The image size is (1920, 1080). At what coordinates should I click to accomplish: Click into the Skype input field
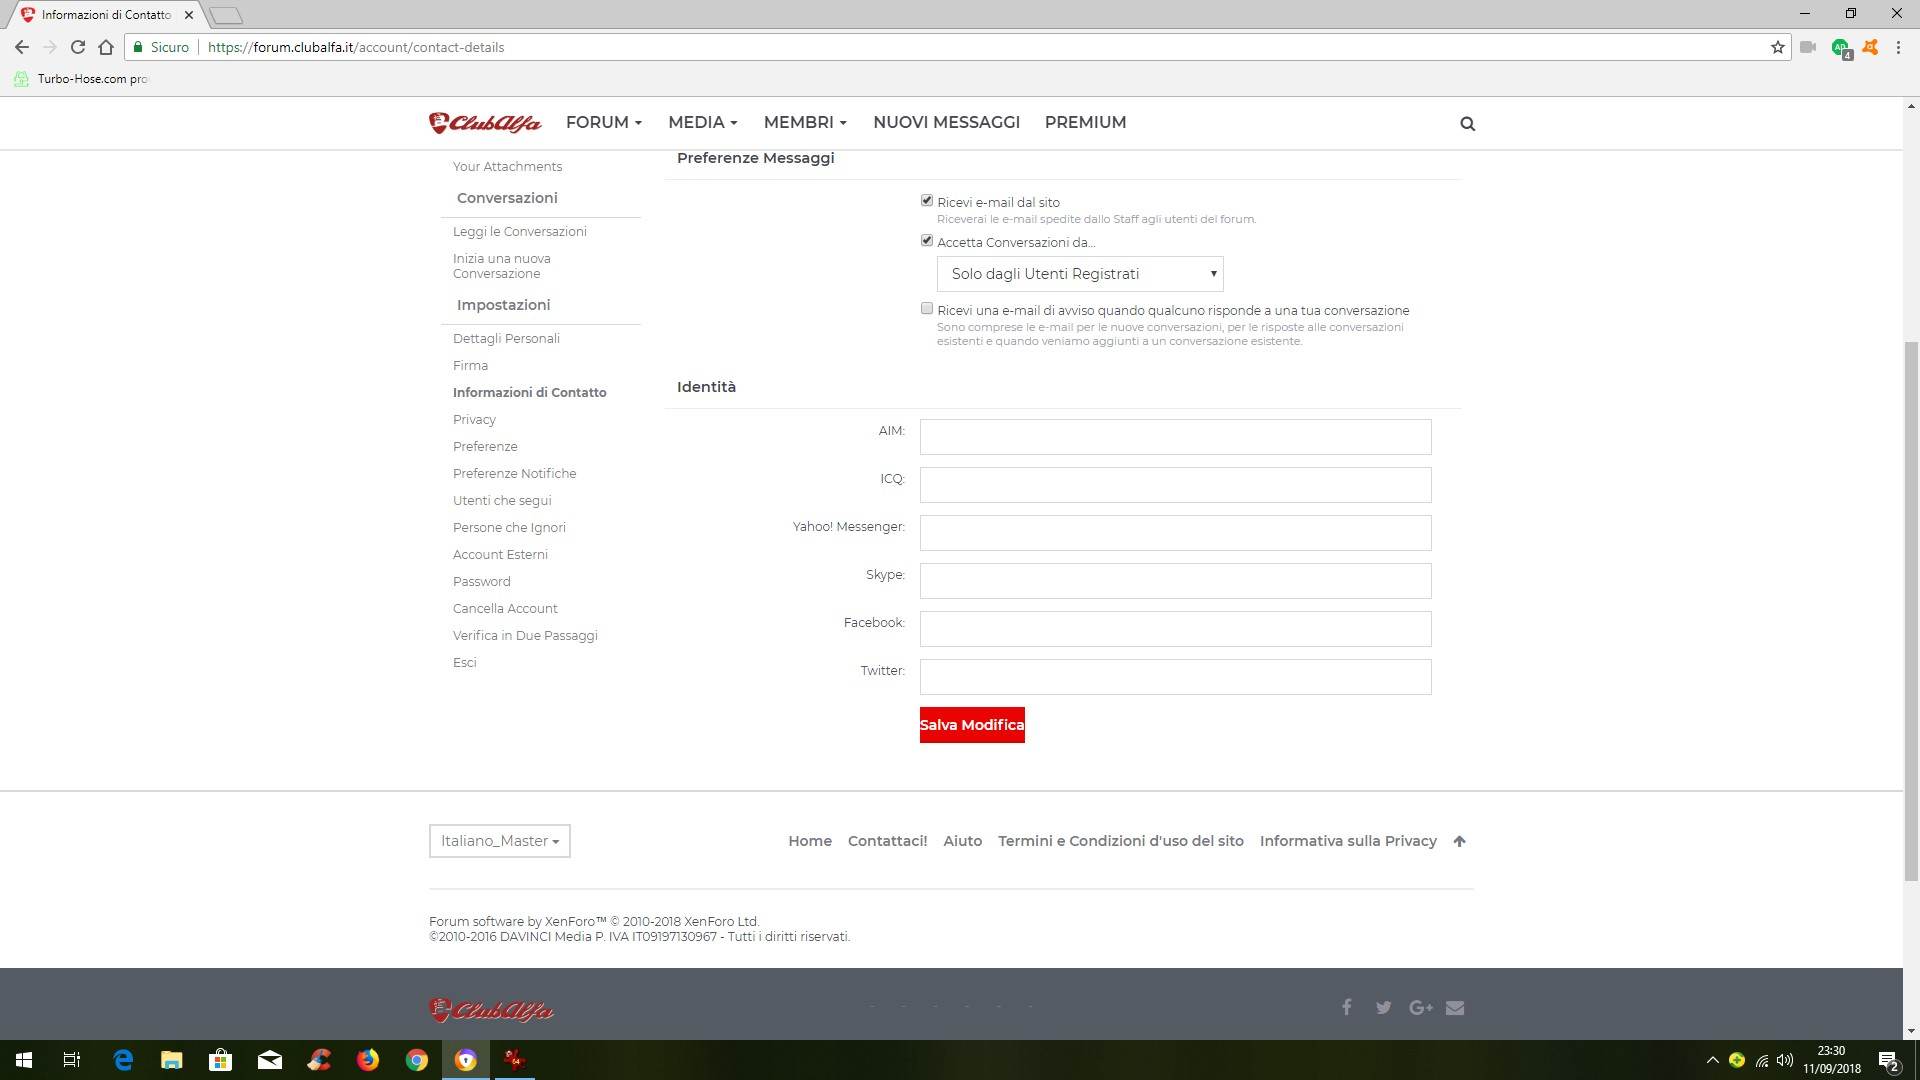[x=1175, y=581]
